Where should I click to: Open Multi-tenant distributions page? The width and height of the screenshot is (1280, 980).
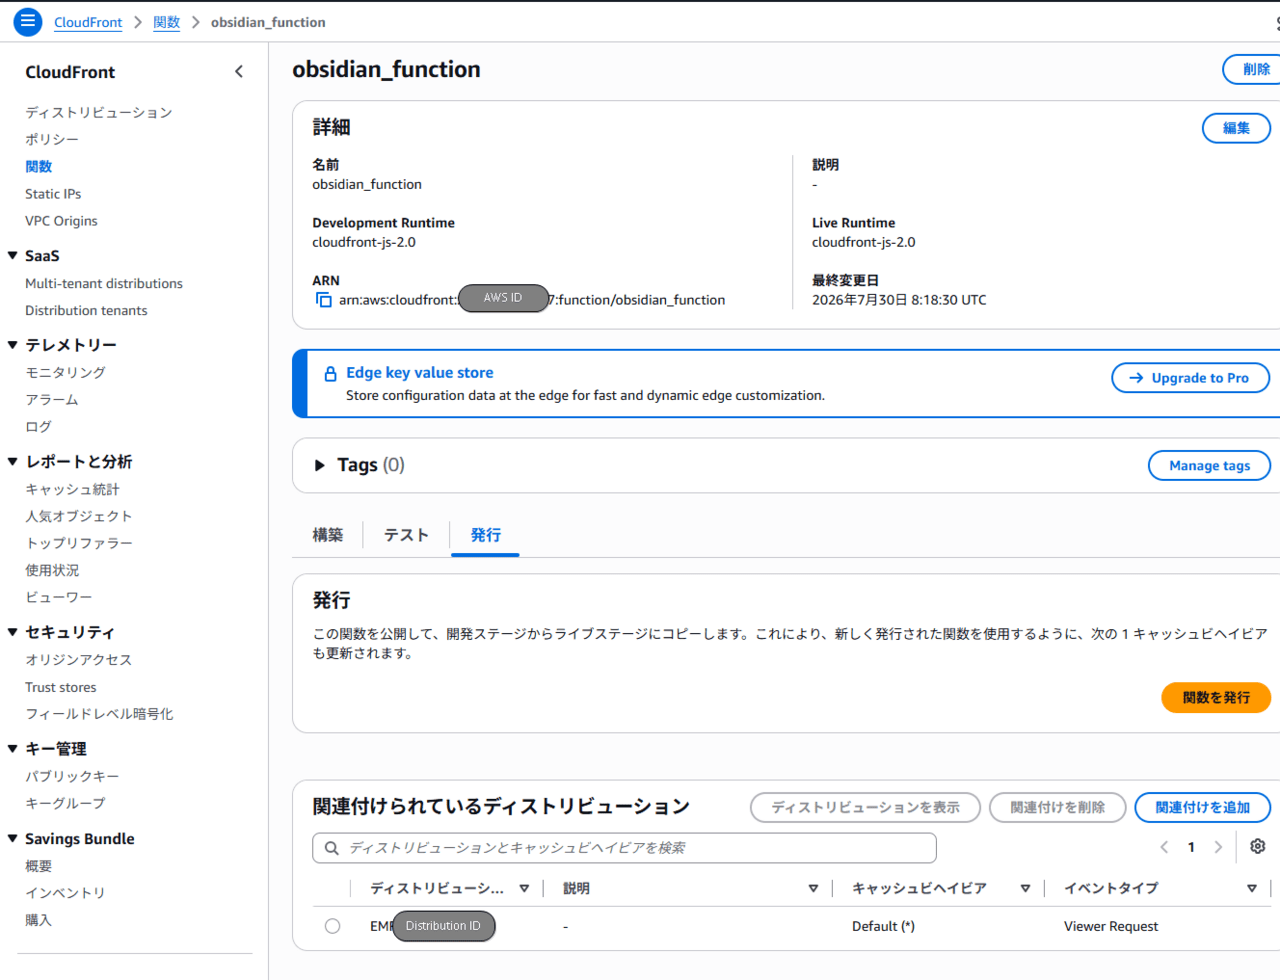click(x=104, y=283)
